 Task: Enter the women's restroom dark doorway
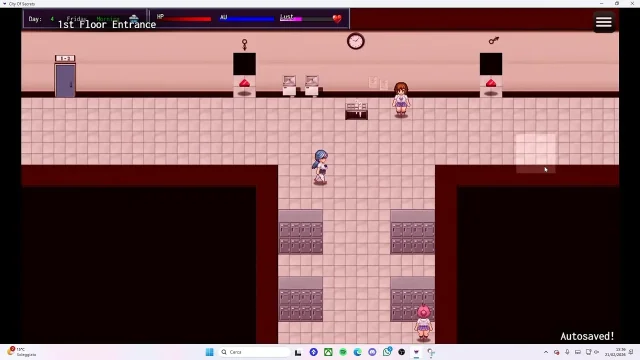(x=244, y=64)
